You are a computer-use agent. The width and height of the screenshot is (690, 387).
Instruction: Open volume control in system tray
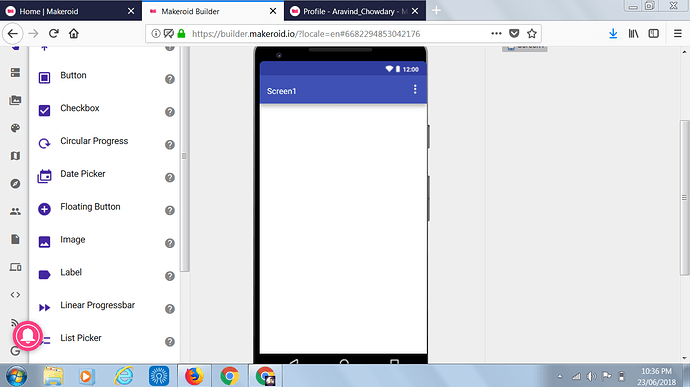pyautogui.click(x=591, y=376)
